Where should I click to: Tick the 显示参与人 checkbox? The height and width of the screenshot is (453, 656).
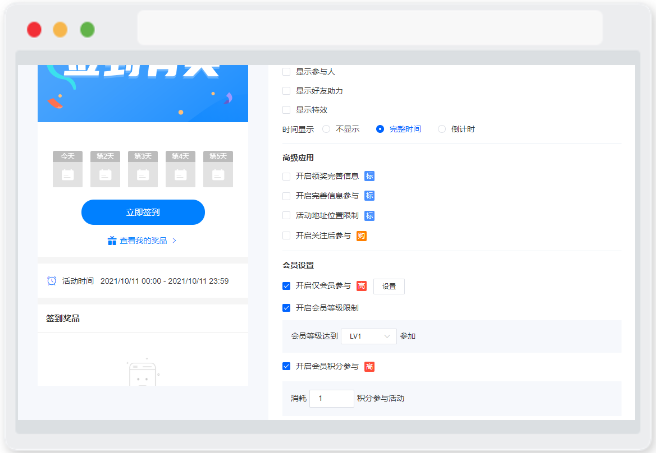pos(286,72)
